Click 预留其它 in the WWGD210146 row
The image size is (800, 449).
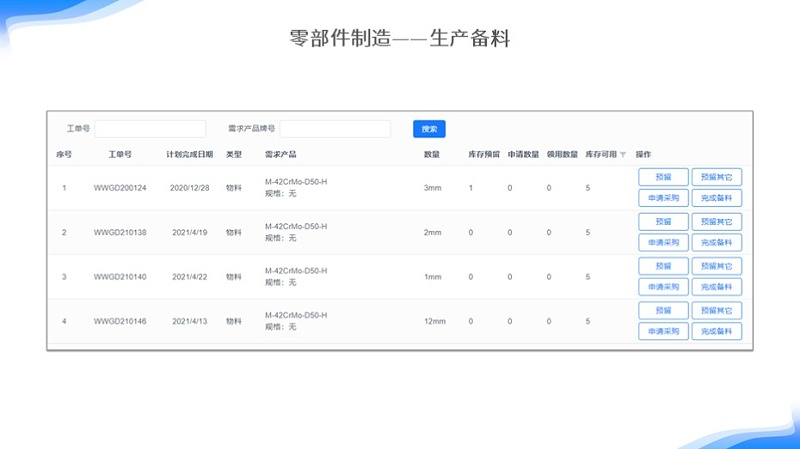(716, 311)
